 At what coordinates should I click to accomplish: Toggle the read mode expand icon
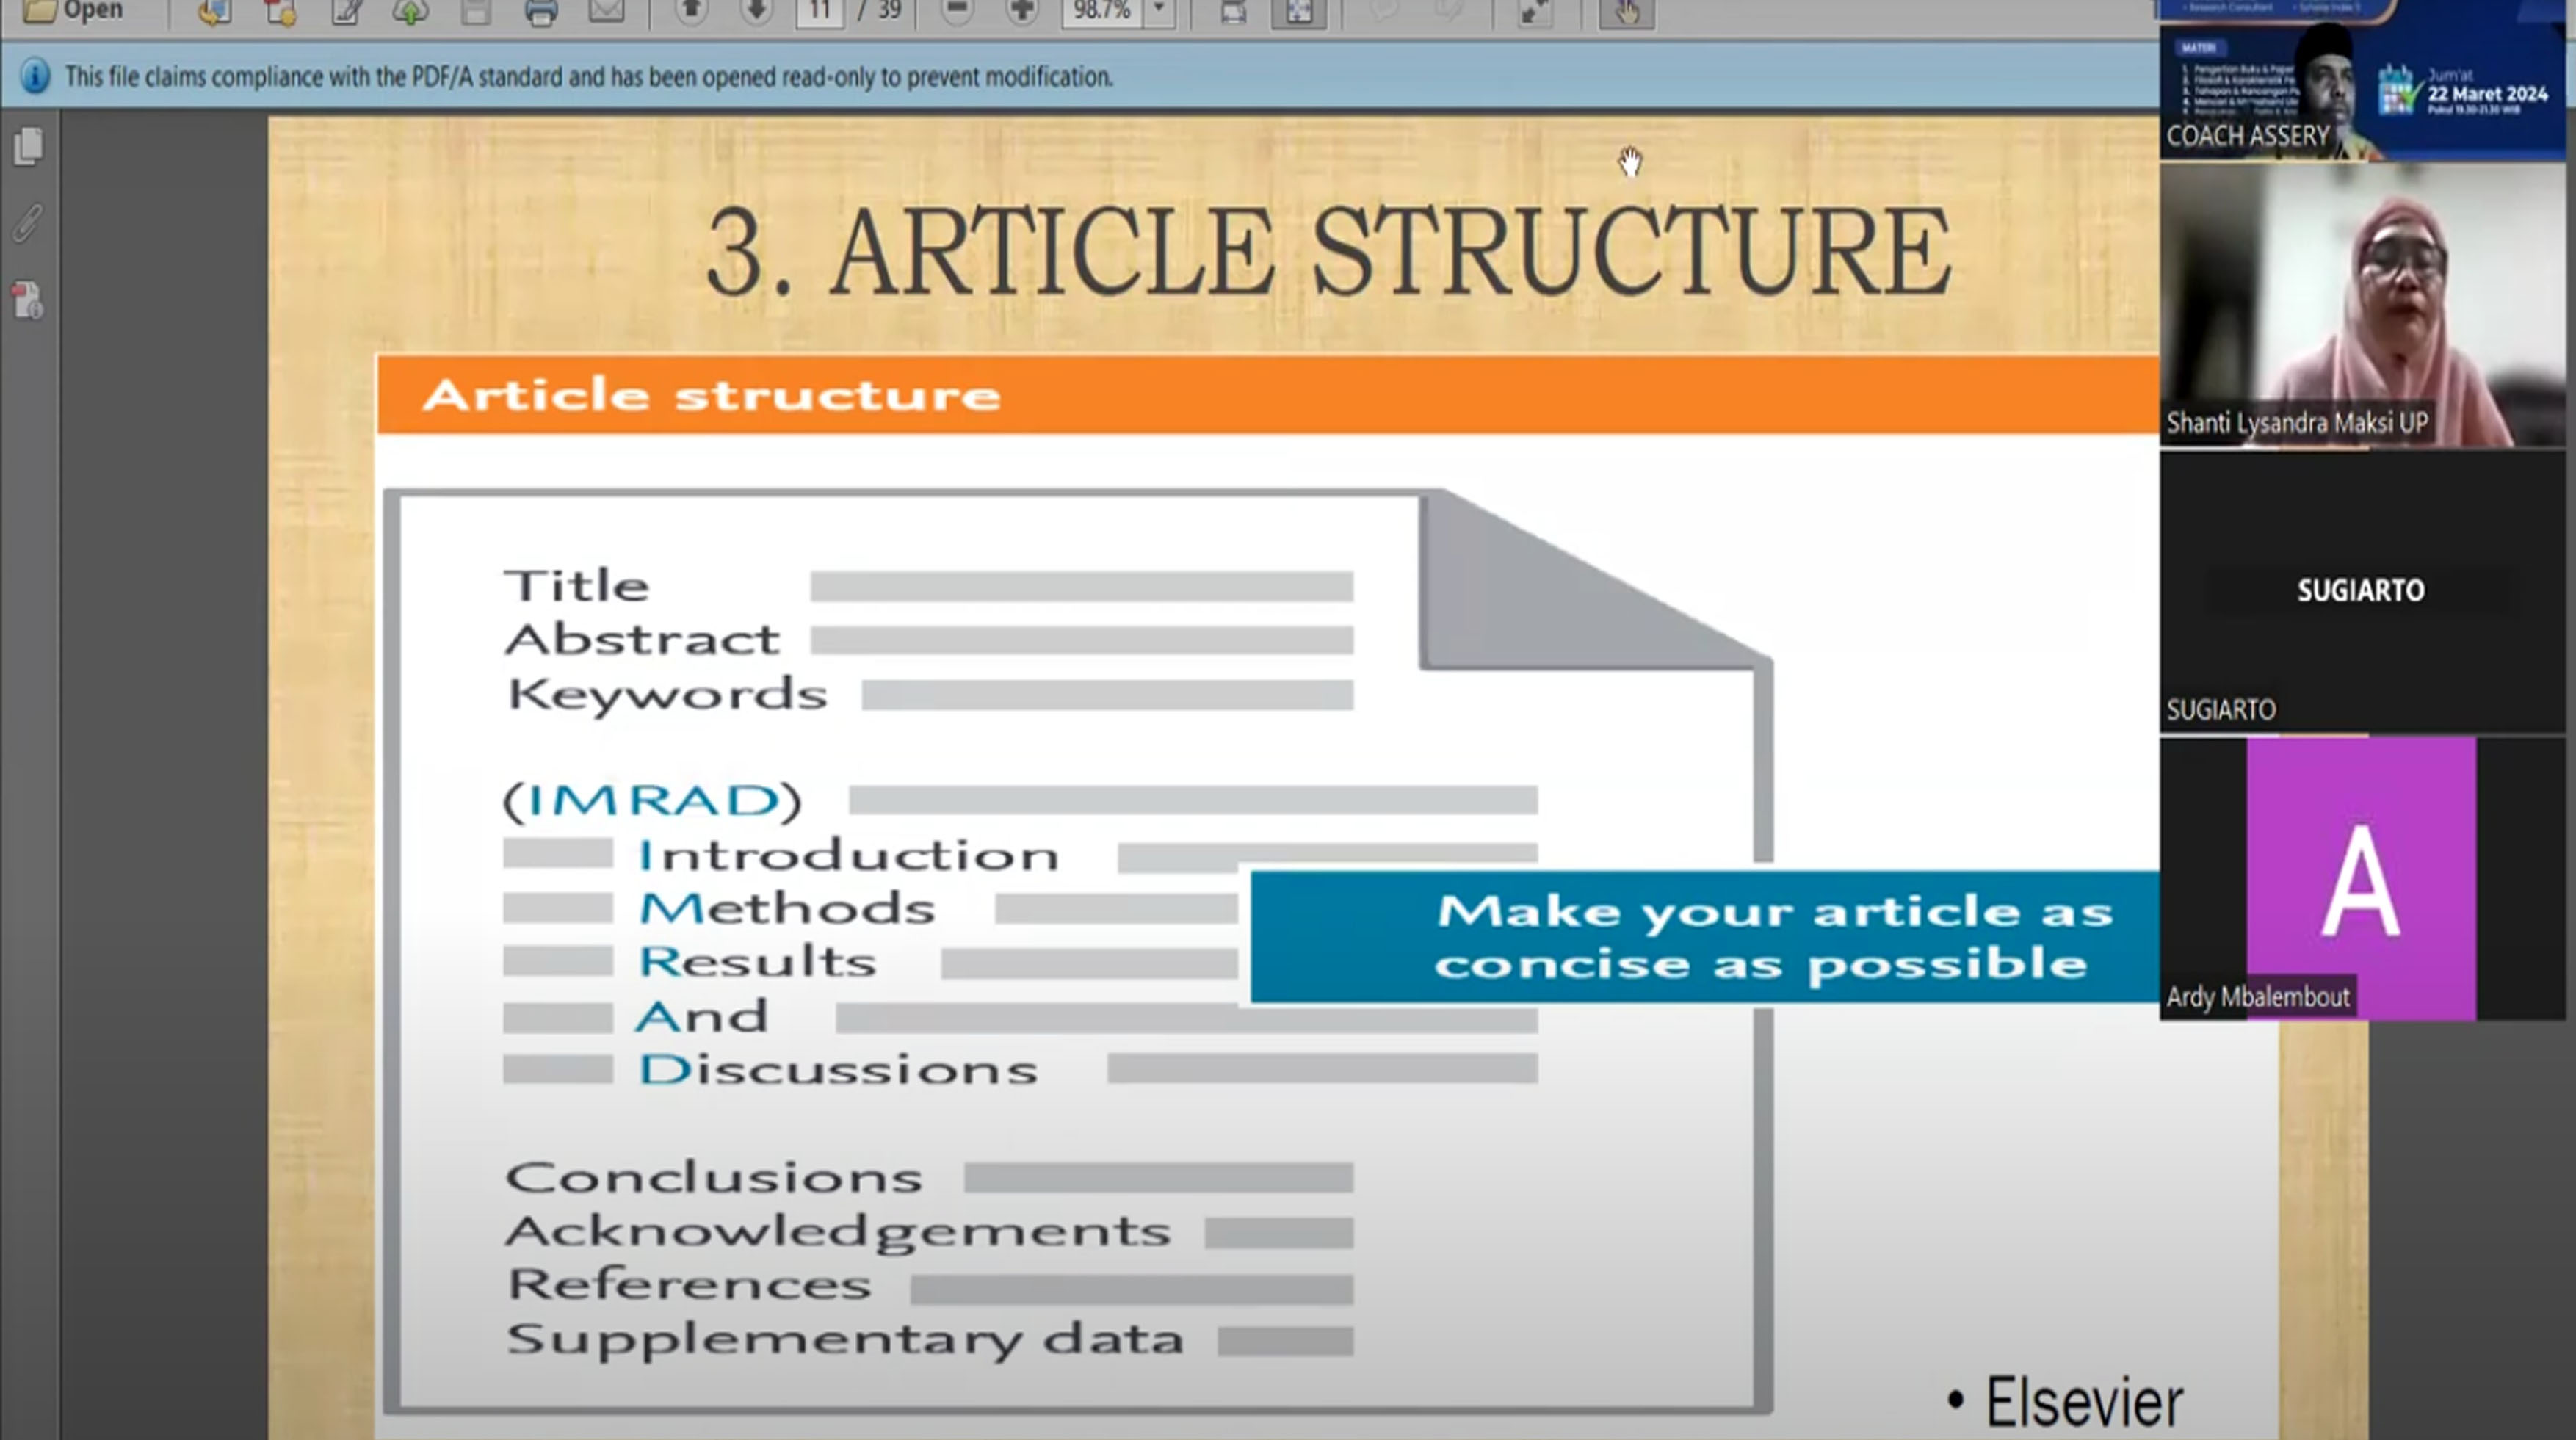1533,12
